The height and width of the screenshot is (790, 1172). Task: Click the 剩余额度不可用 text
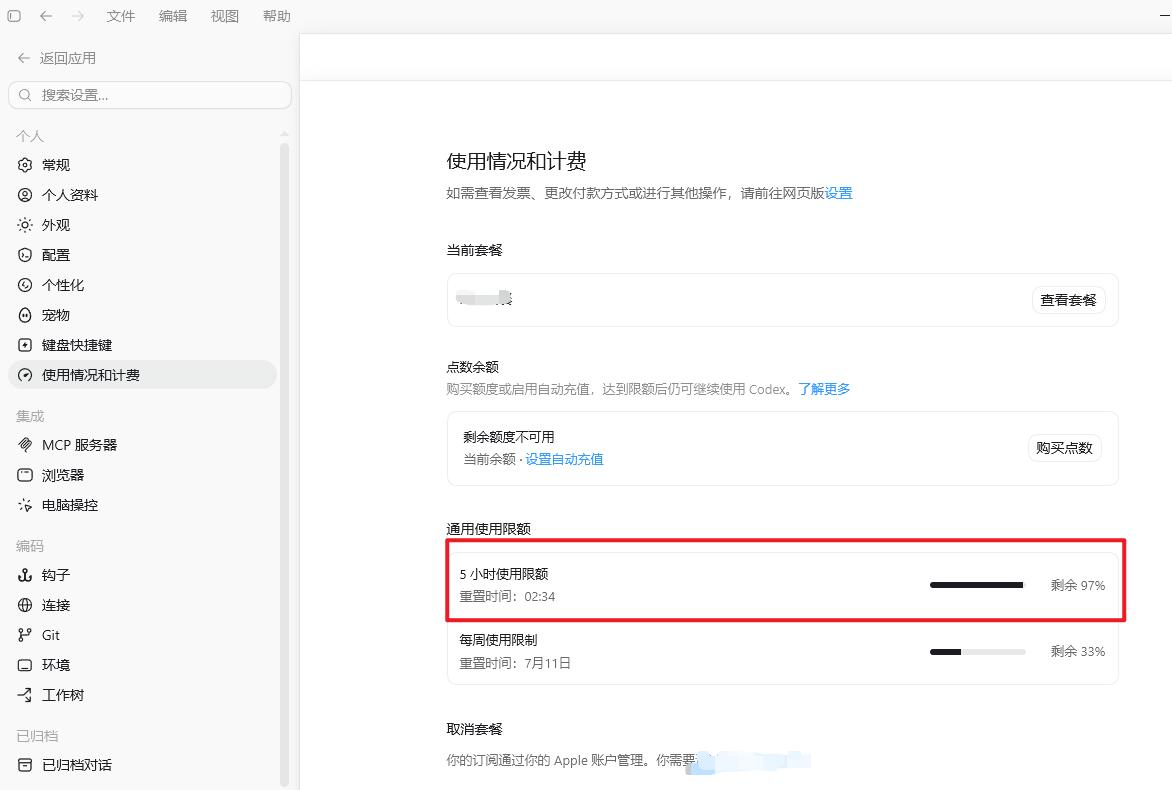click(x=509, y=437)
